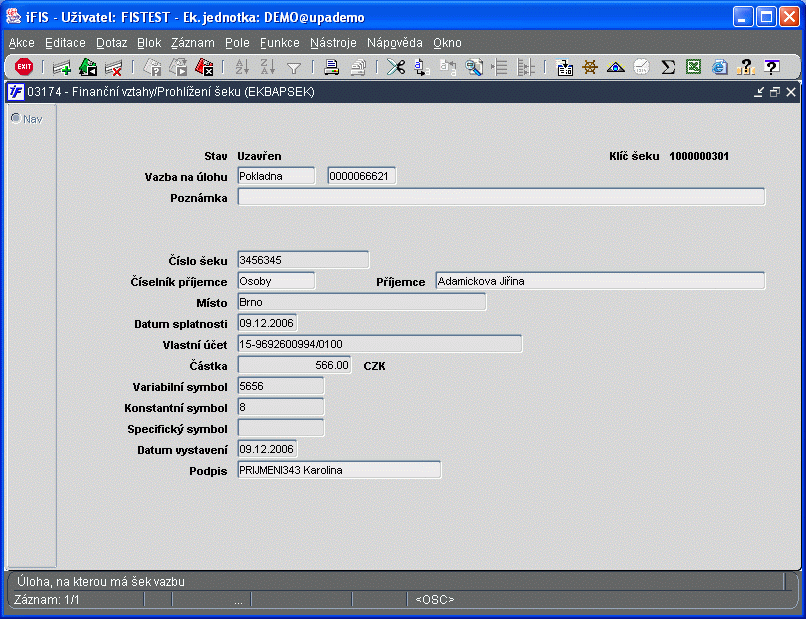Click the Konstantní symbol field
The height and width of the screenshot is (619, 806).
click(x=281, y=407)
